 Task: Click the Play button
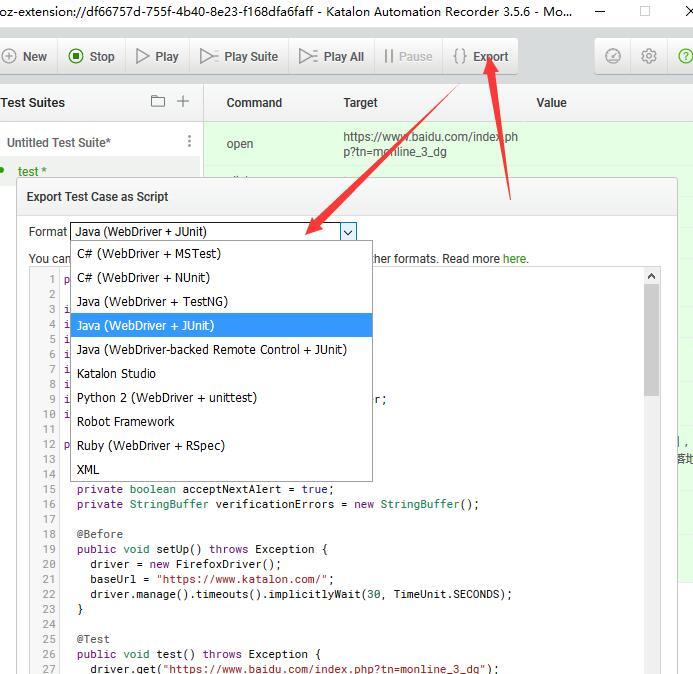point(157,57)
